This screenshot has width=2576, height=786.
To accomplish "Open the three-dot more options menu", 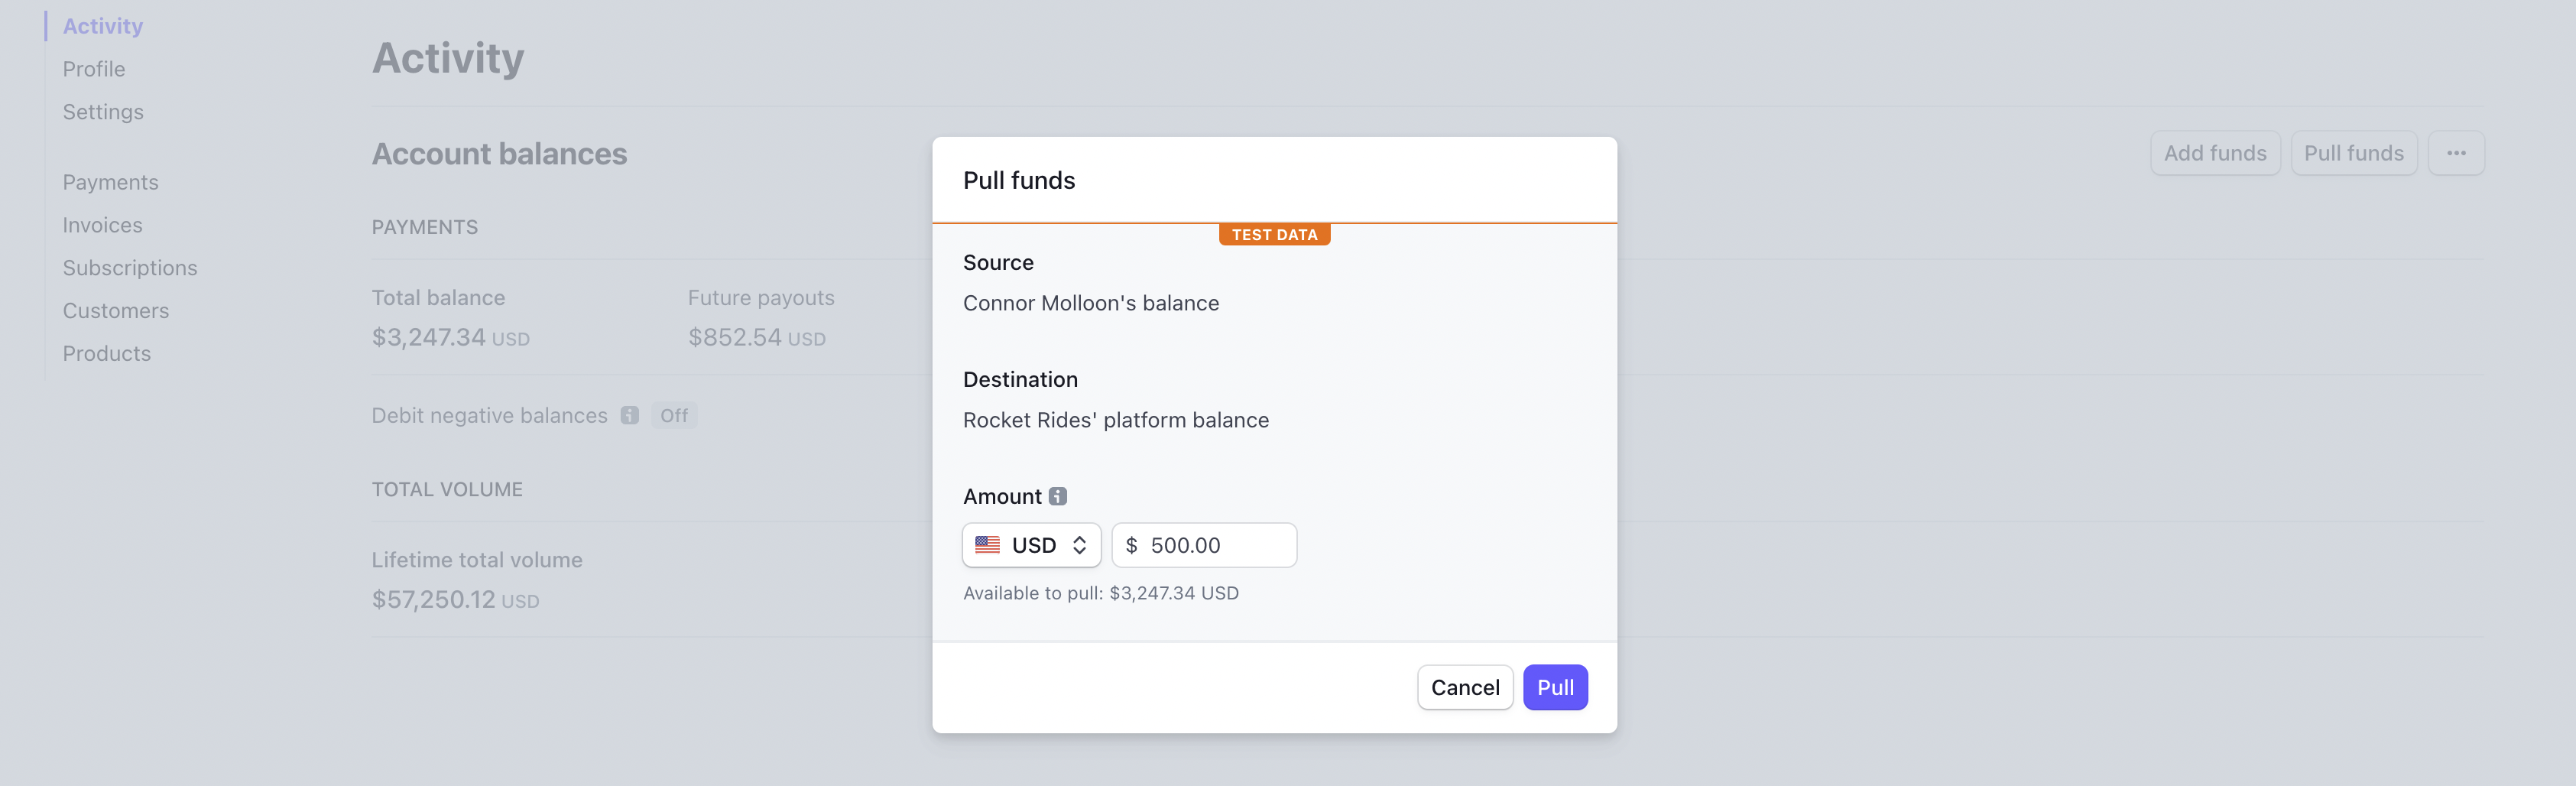I will click(x=2455, y=153).
